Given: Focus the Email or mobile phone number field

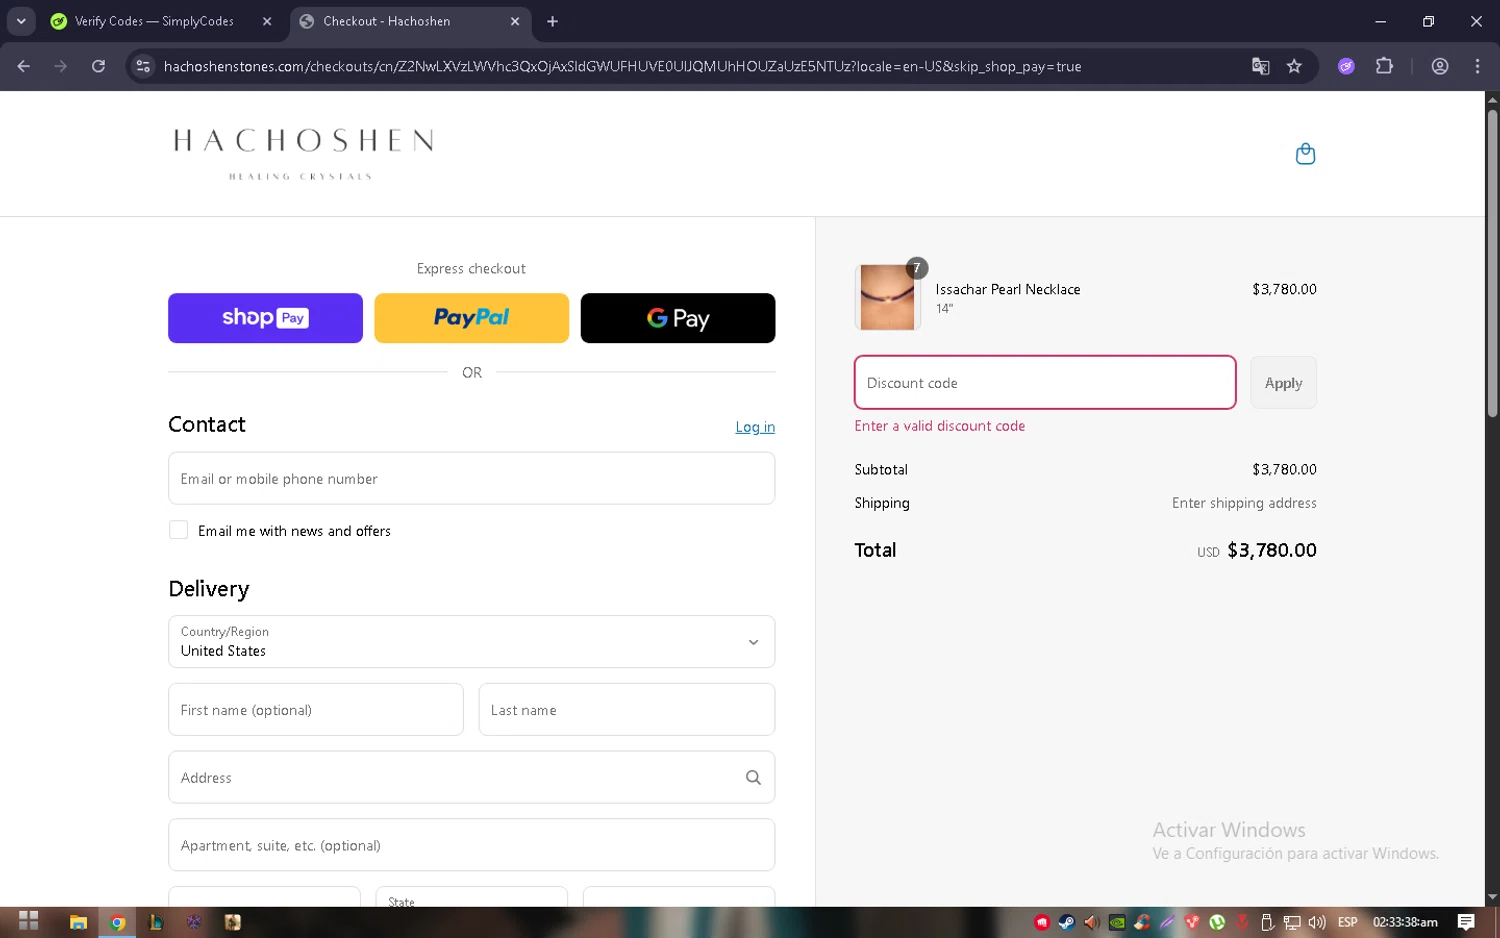Looking at the screenshot, I should point(471,478).
